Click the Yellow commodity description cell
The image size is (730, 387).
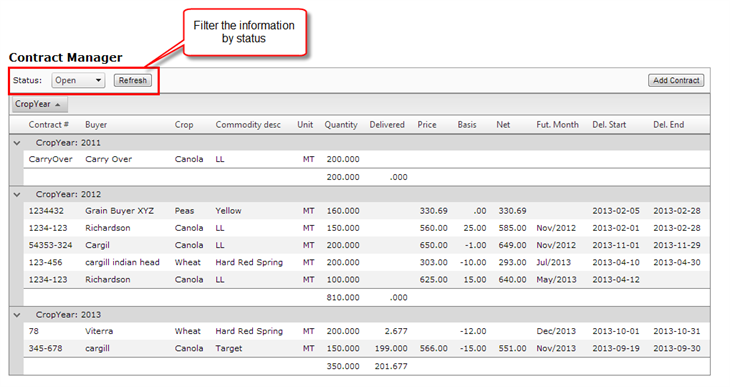click(229, 211)
